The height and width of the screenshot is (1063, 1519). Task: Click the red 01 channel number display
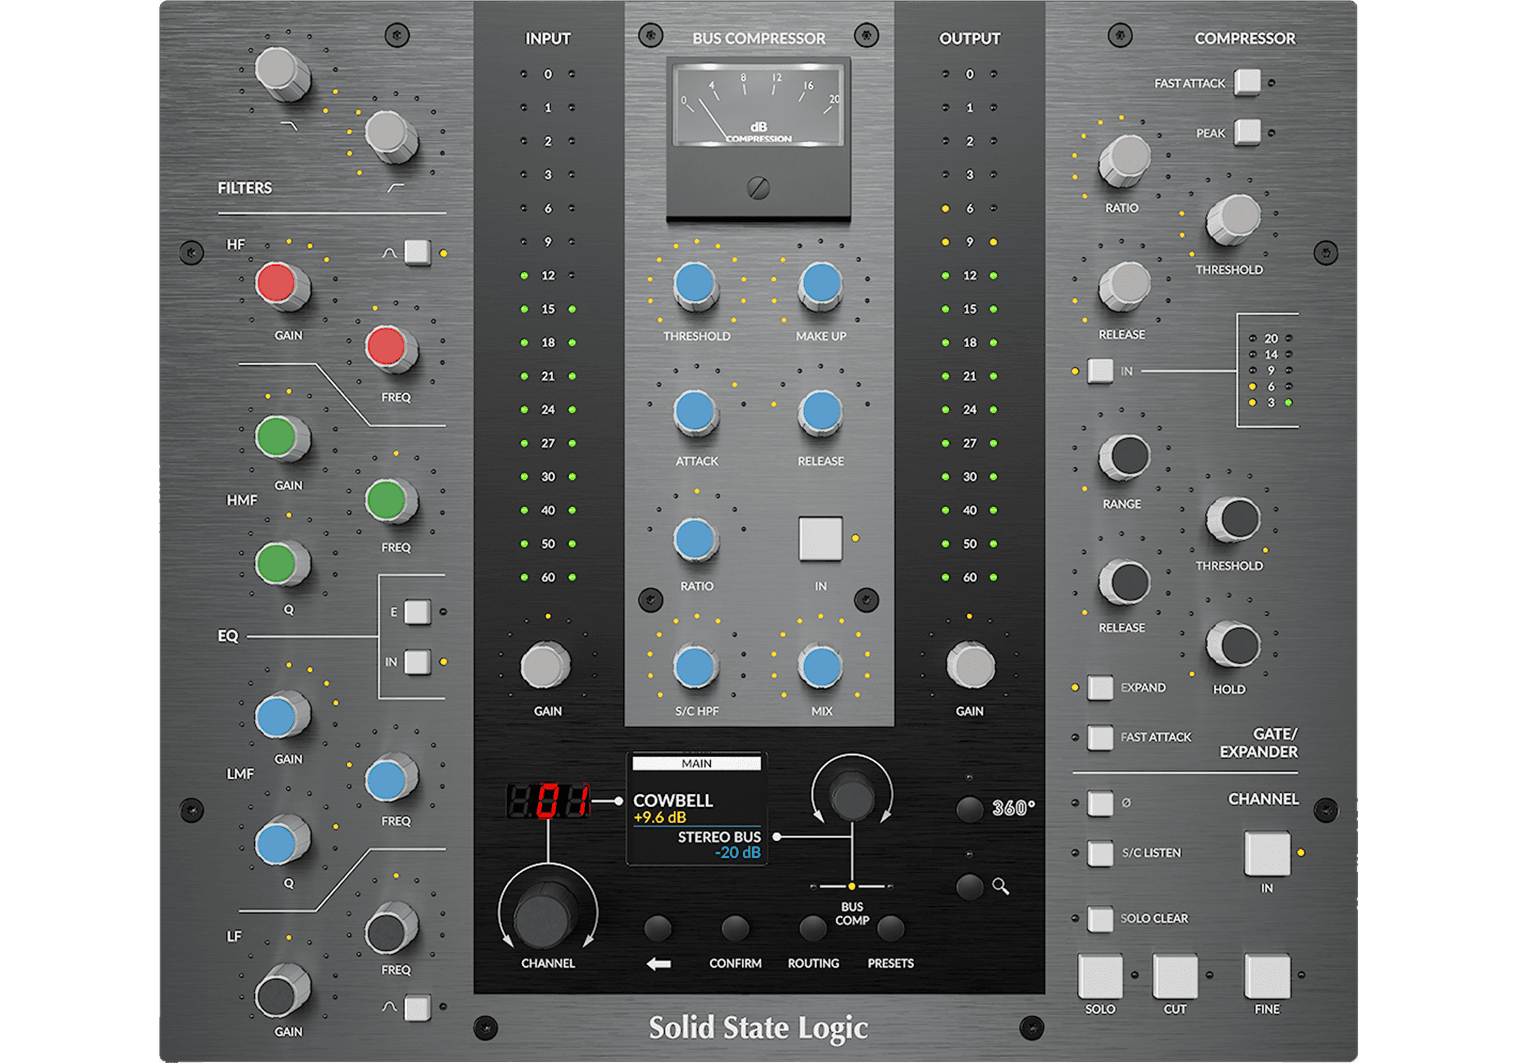click(x=549, y=802)
